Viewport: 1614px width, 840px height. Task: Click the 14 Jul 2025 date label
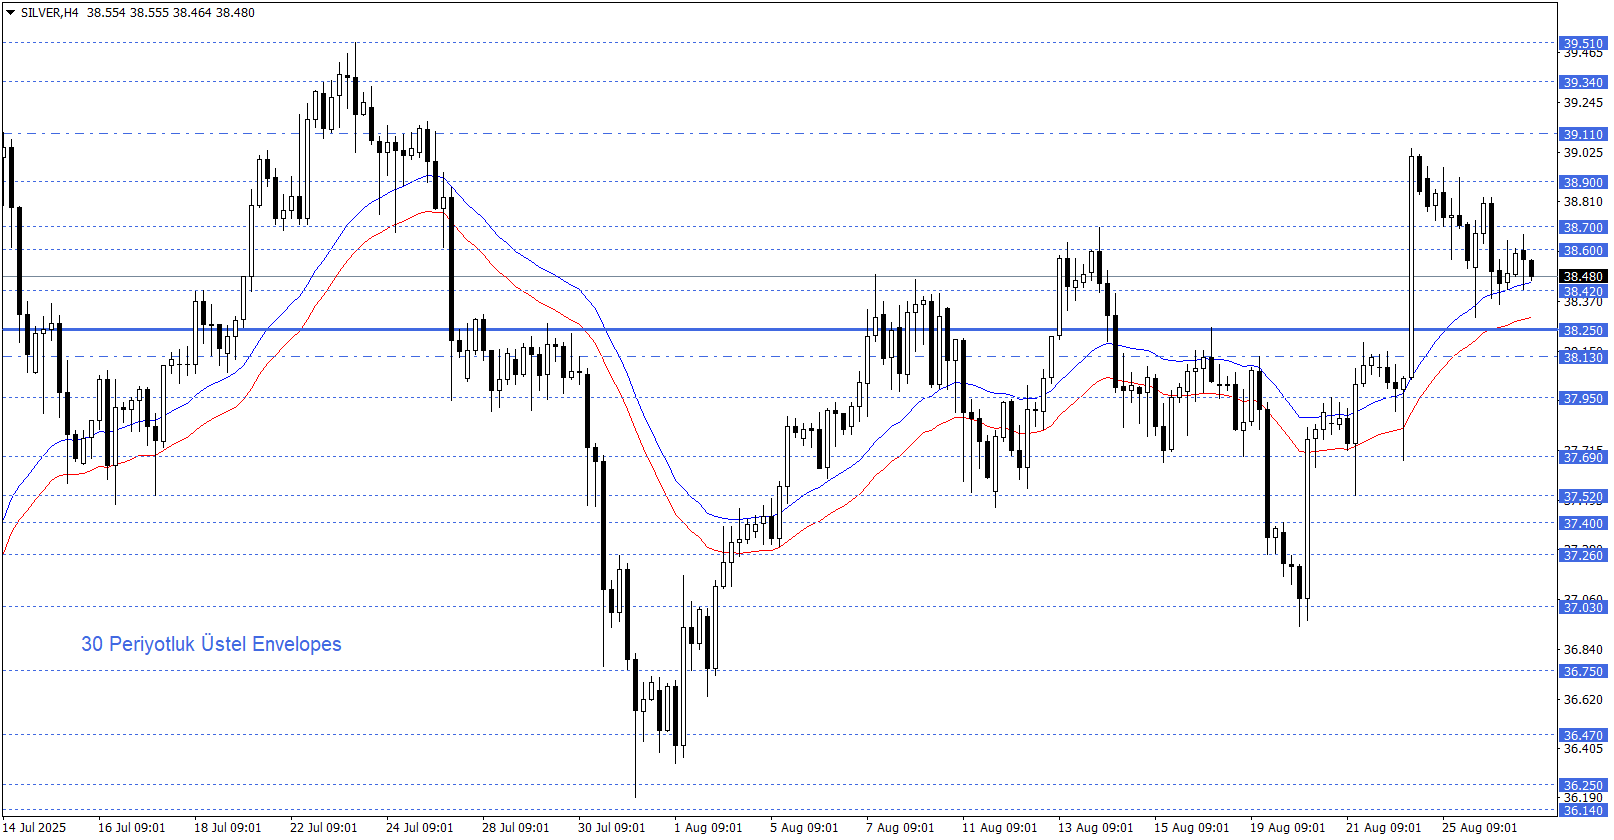(35, 827)
